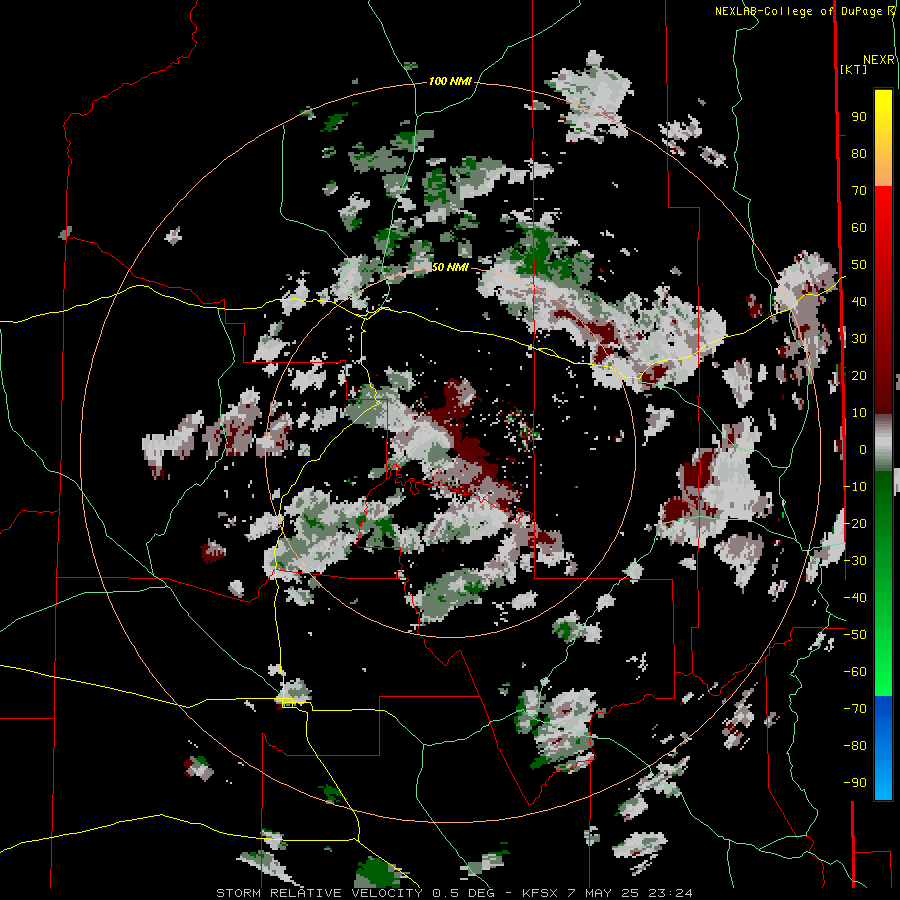Click the gray zero-velocity segment of color bar
The height and width of the screenshot is (900, 900).
point(883,443)
